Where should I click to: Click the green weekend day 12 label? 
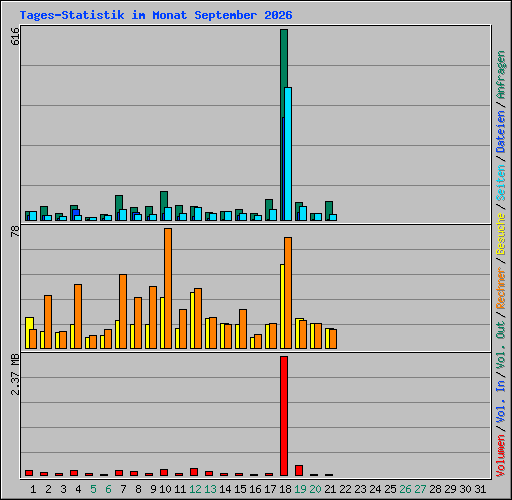coord(195,489)
